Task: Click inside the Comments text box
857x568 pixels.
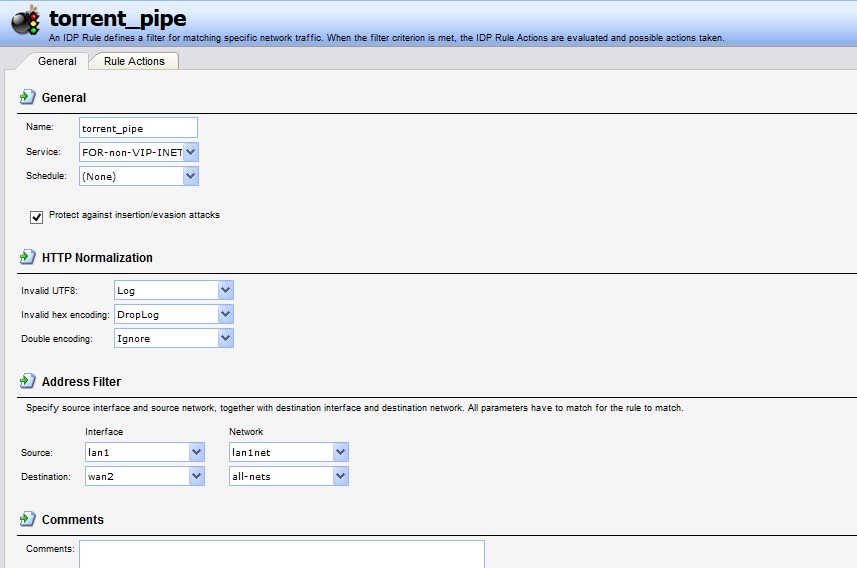Action: (x=281, y=553)
